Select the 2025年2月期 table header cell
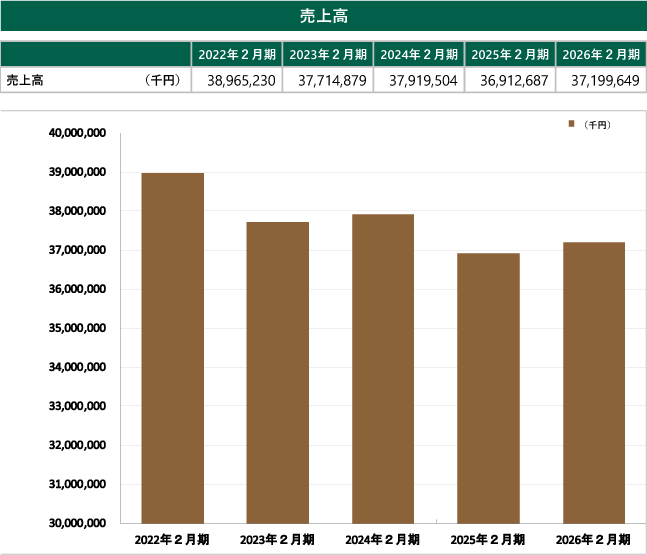The height and width of the screenshot is (555, 647). (x=510, y=54)
